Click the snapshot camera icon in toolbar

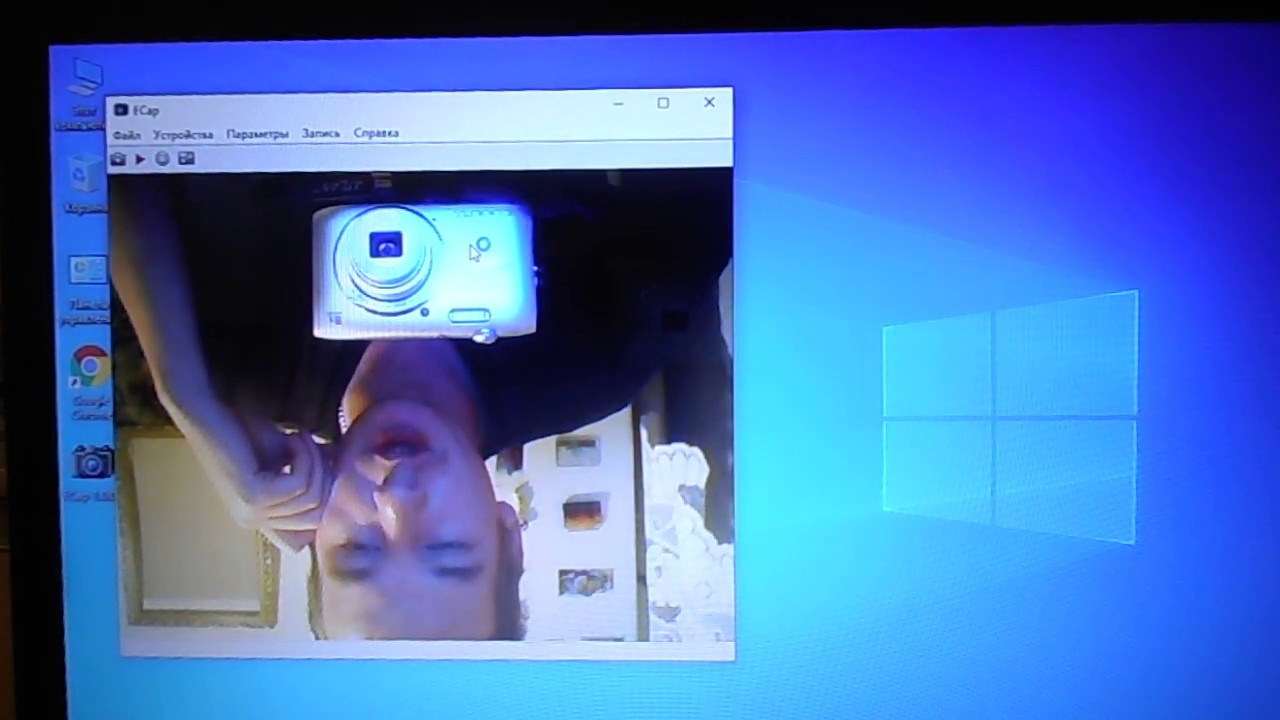pos(118,159)
